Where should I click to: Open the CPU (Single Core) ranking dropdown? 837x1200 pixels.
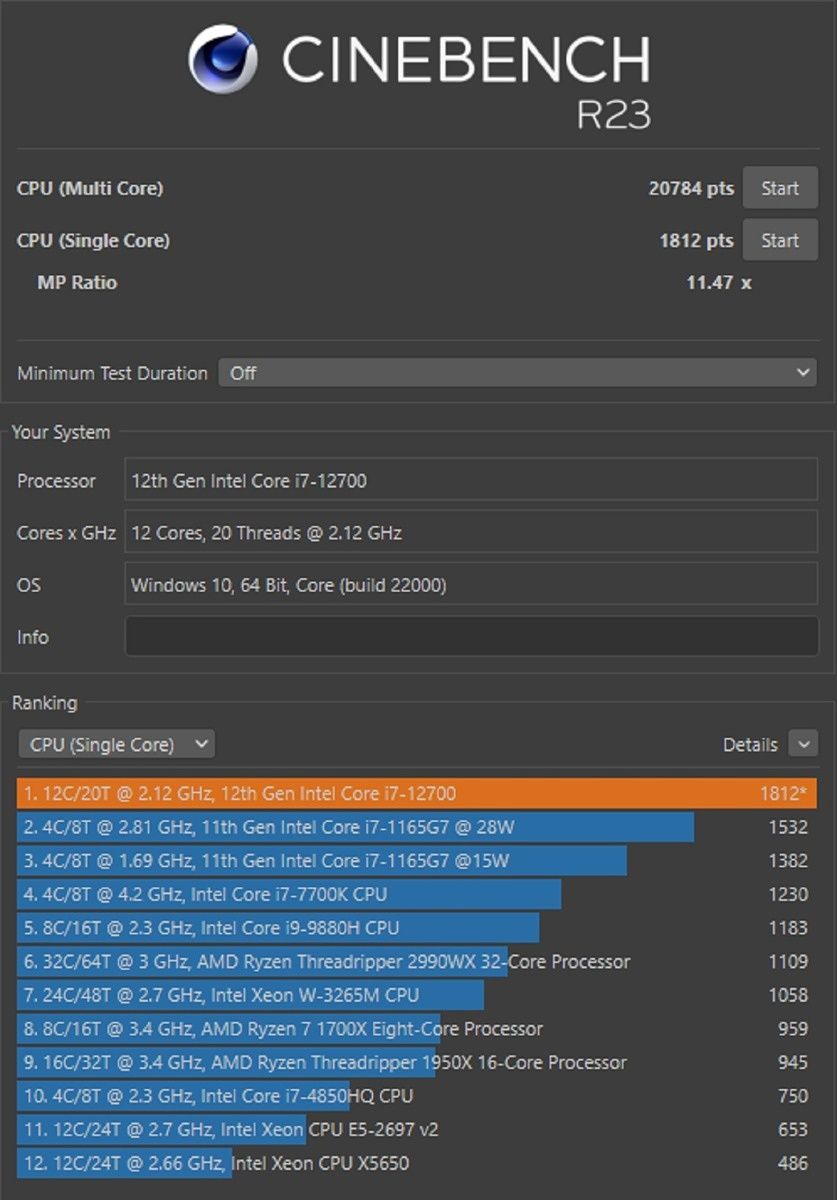(116, 744)
